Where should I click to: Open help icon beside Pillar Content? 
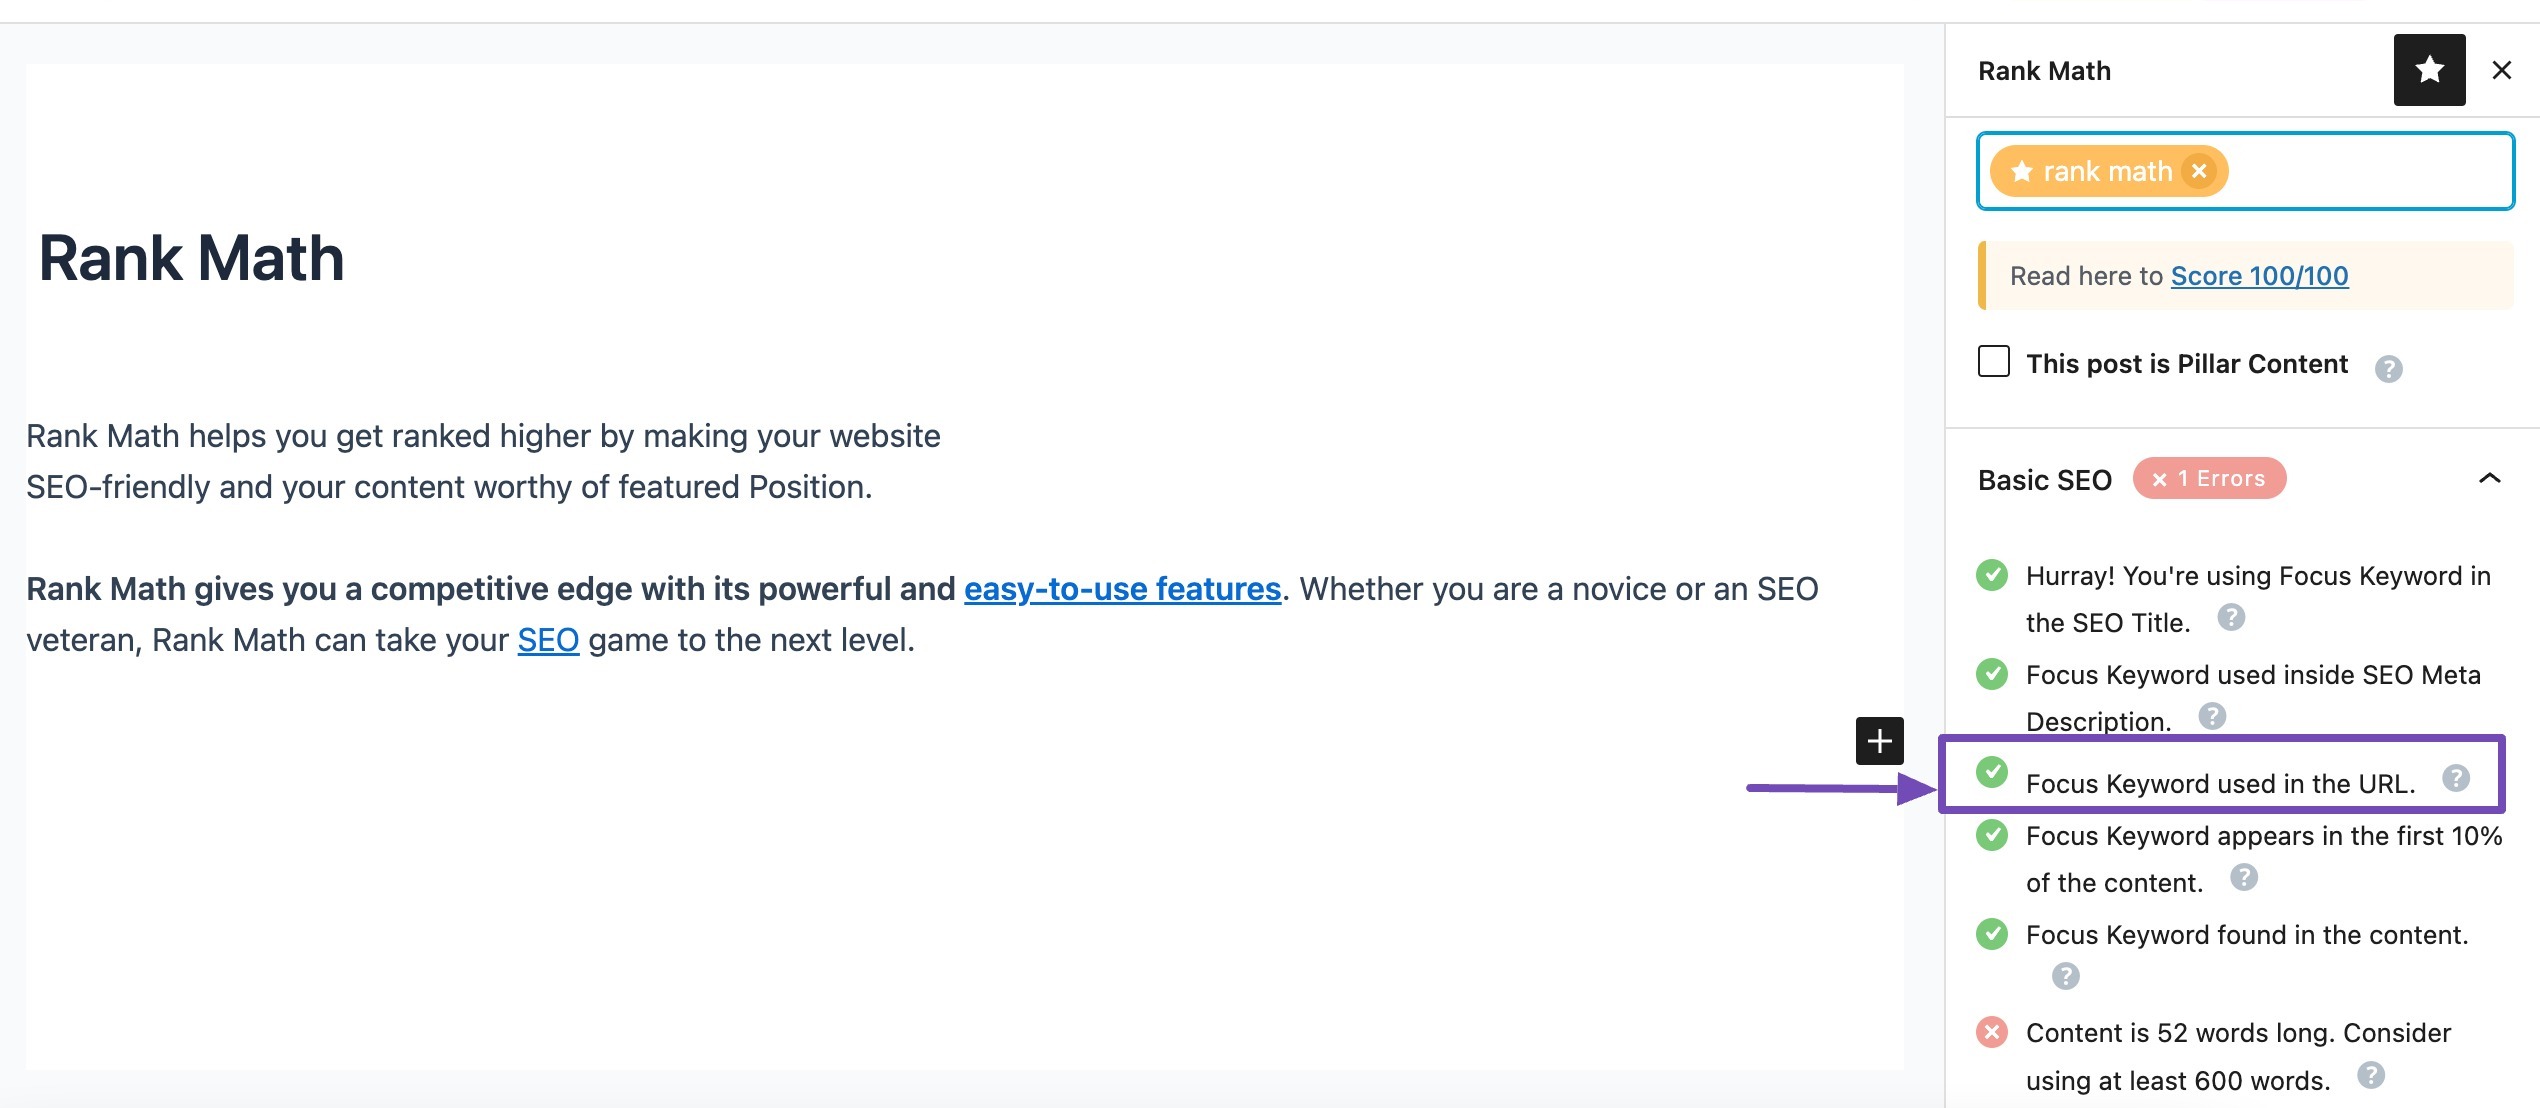tap(2389, 369)
